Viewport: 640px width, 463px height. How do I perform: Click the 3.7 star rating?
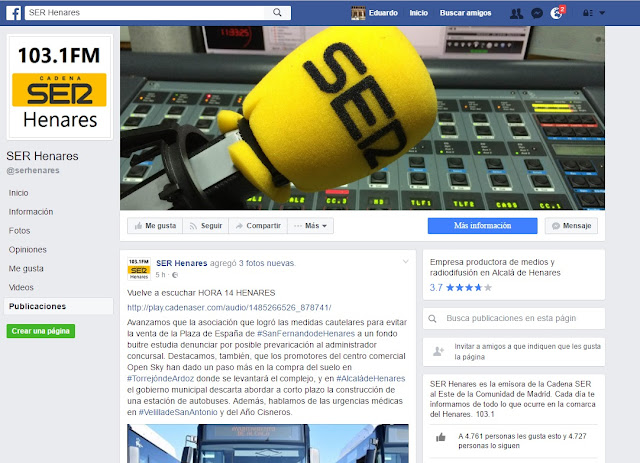pos(461,287)
